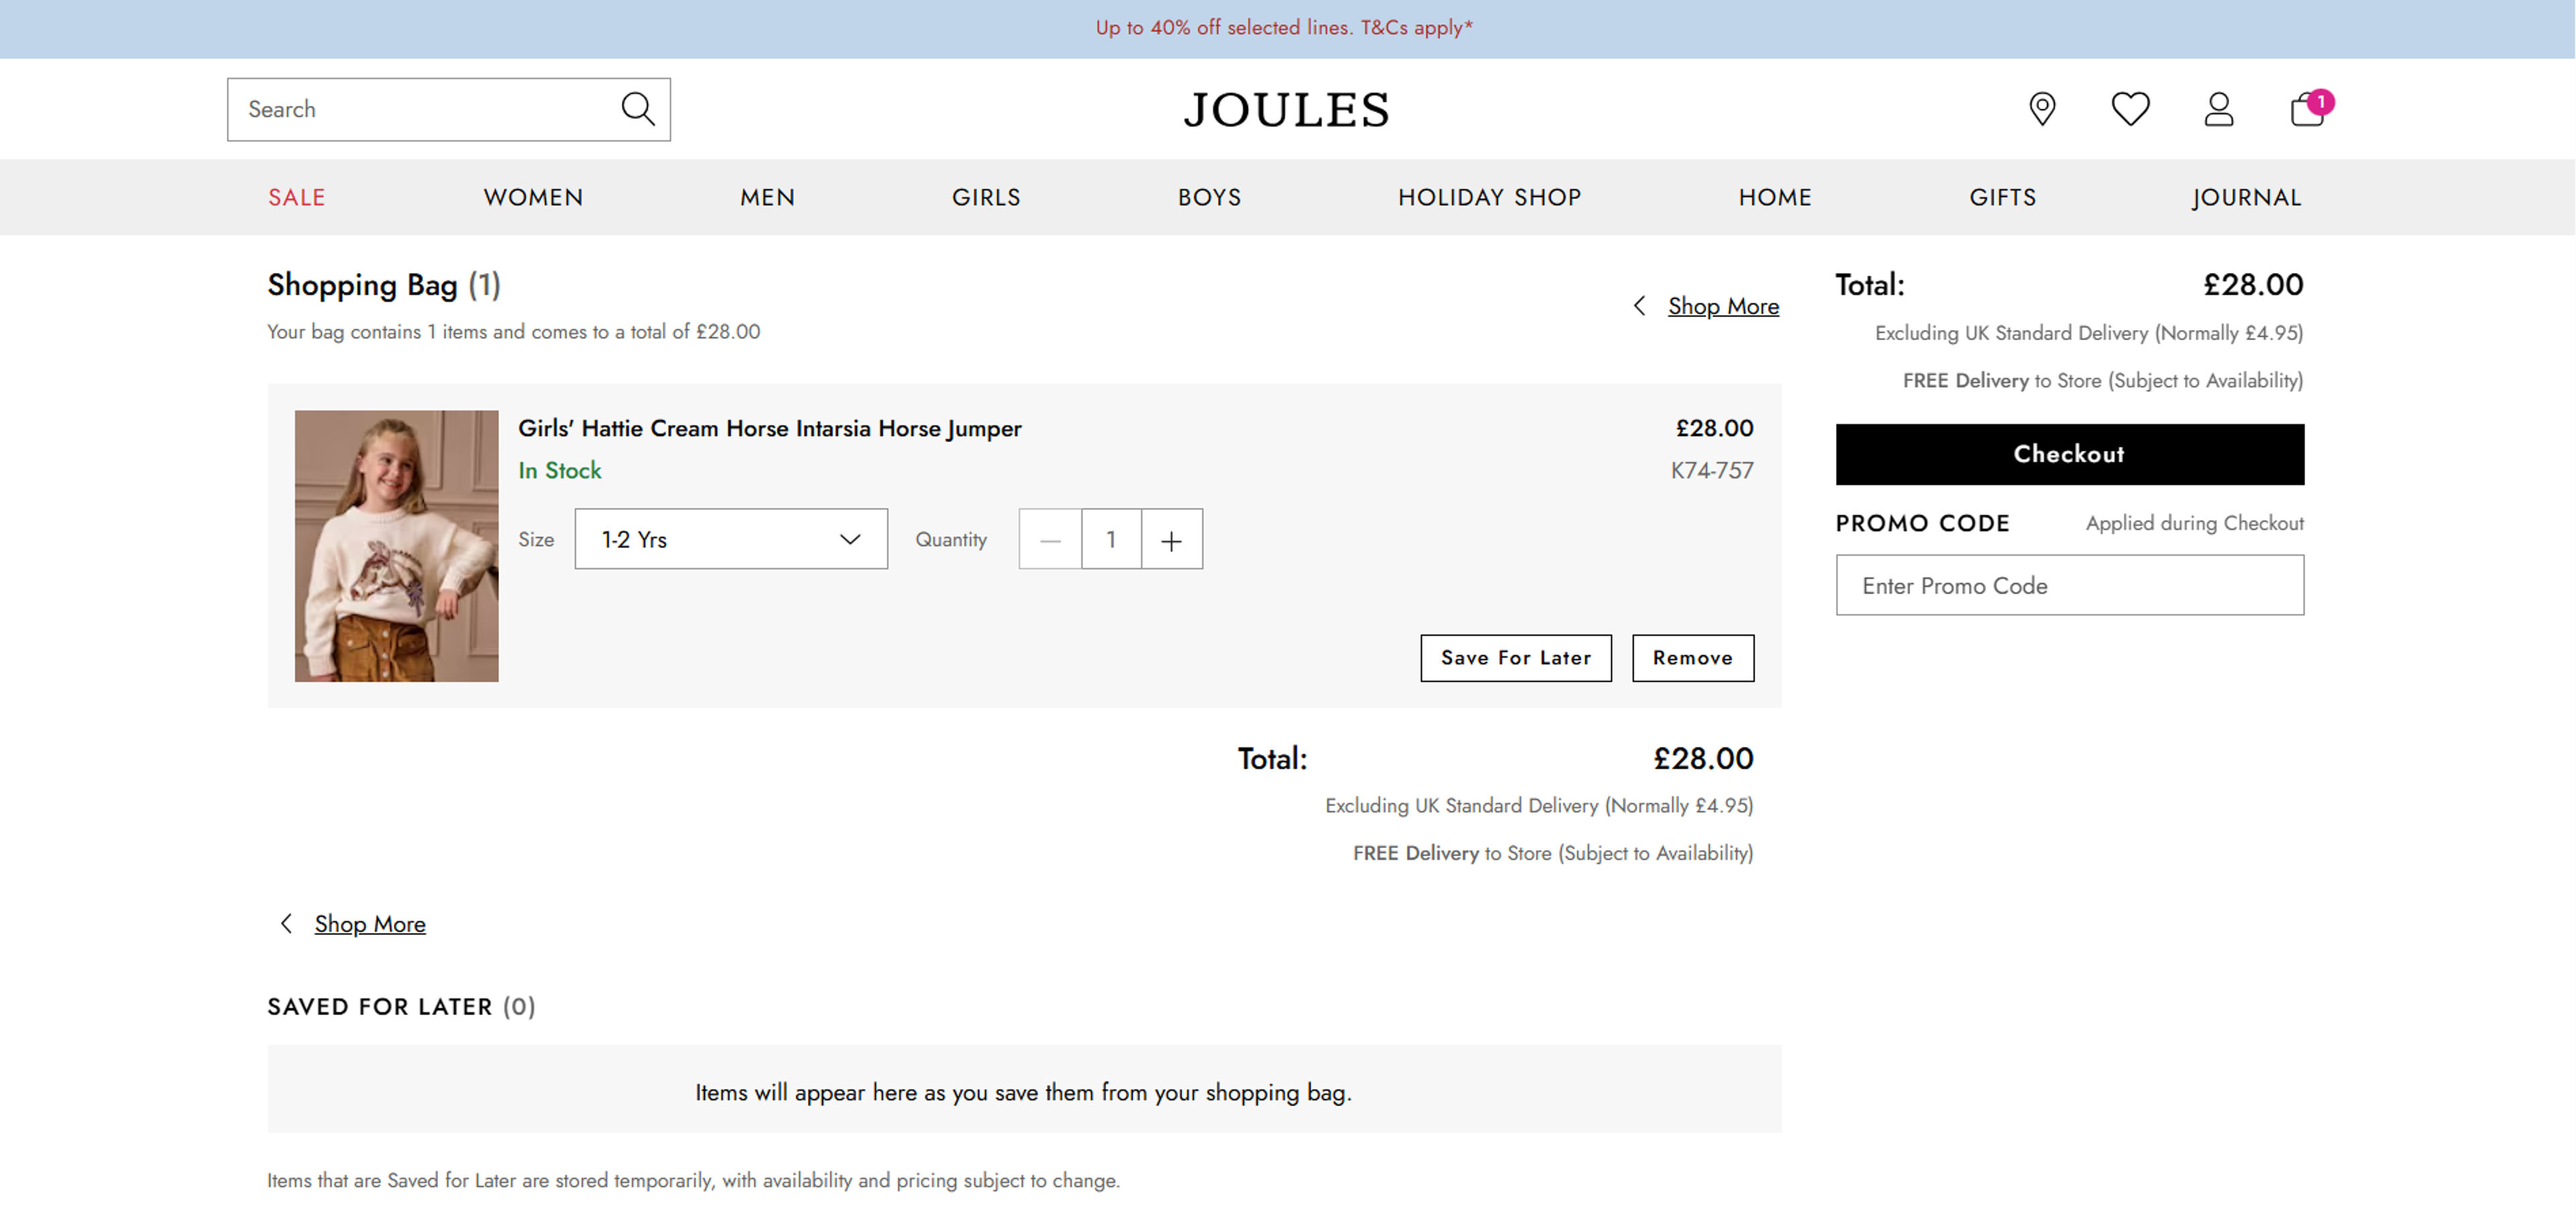Viewport: 2576px width, 1229px height.
Task: Open the HOME menu
Action: [x=1775, y=197]
